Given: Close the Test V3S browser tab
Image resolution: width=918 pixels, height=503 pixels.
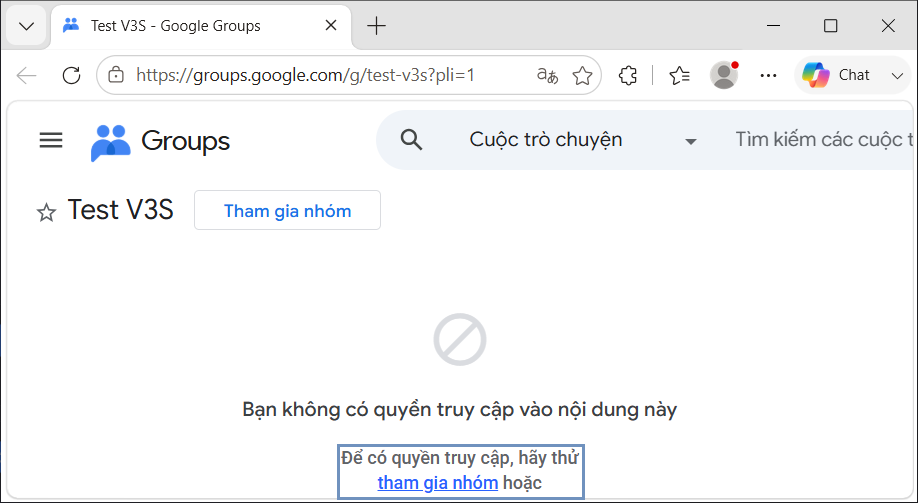Looking at the screenshot, I should click(x=331, y=26).
